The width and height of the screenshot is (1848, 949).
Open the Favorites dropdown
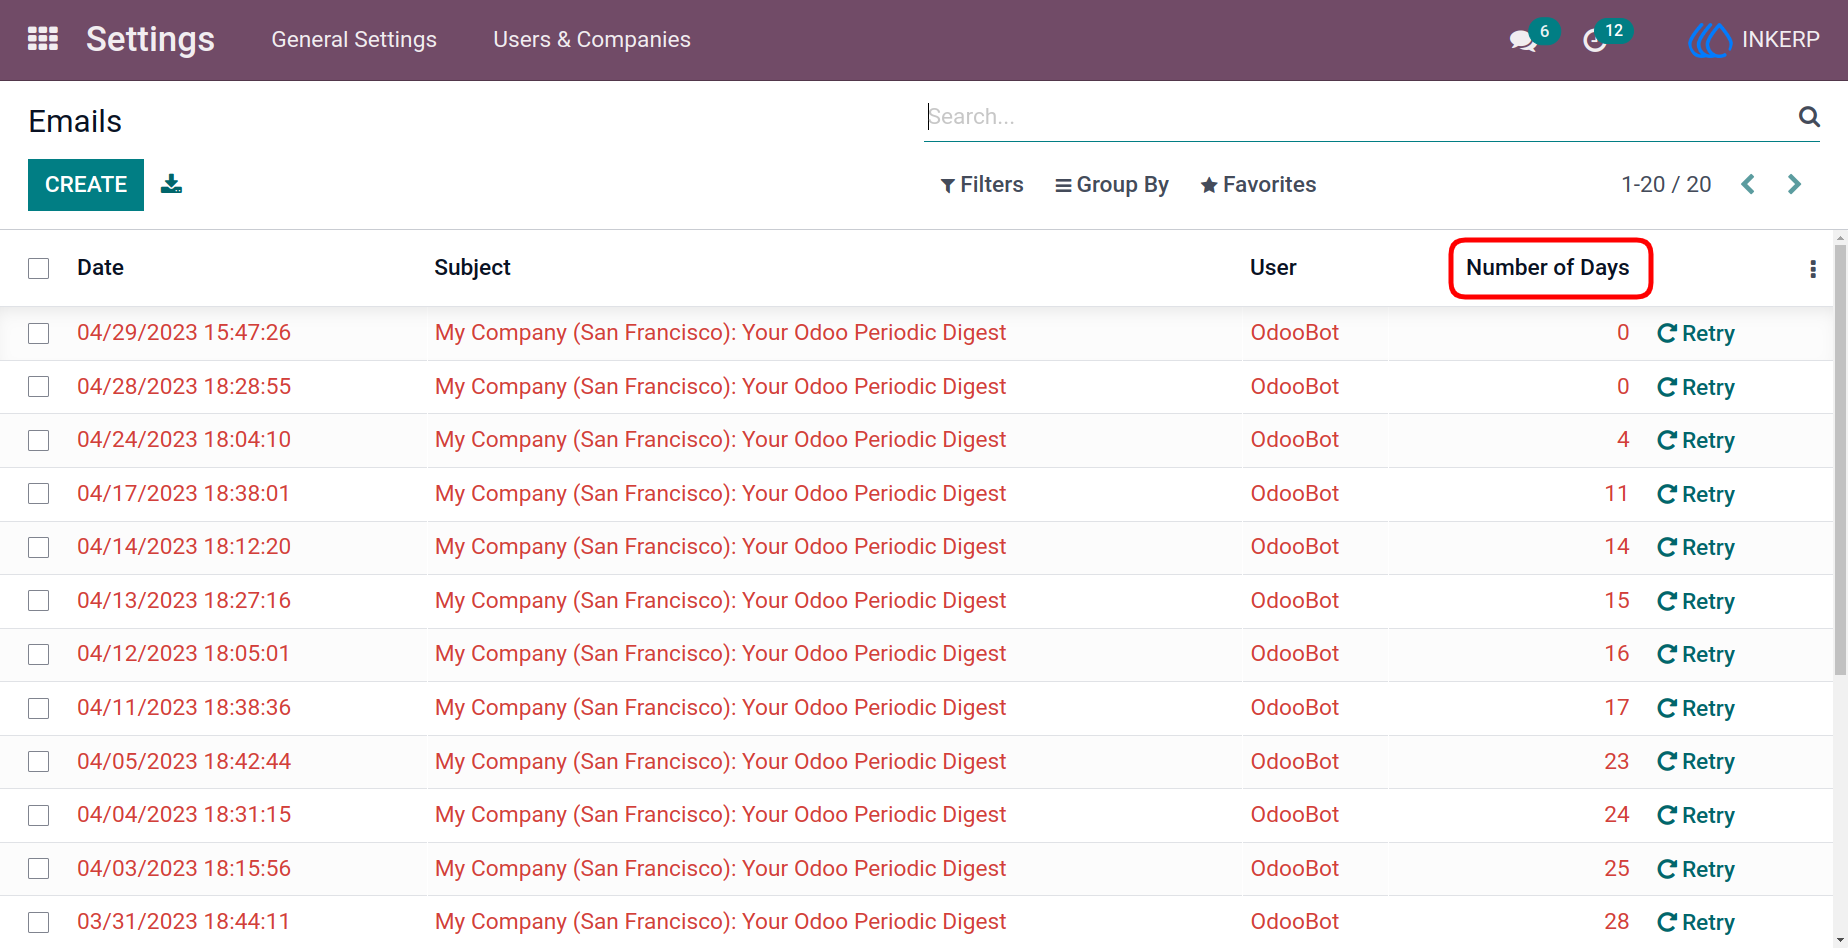[1258, 184]
